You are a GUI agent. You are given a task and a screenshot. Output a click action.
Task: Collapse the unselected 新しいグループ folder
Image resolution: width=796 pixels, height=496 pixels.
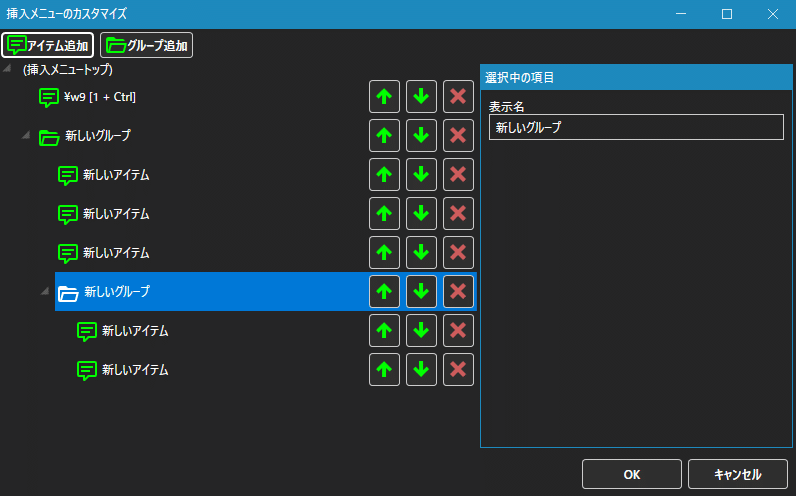[26, 135]
